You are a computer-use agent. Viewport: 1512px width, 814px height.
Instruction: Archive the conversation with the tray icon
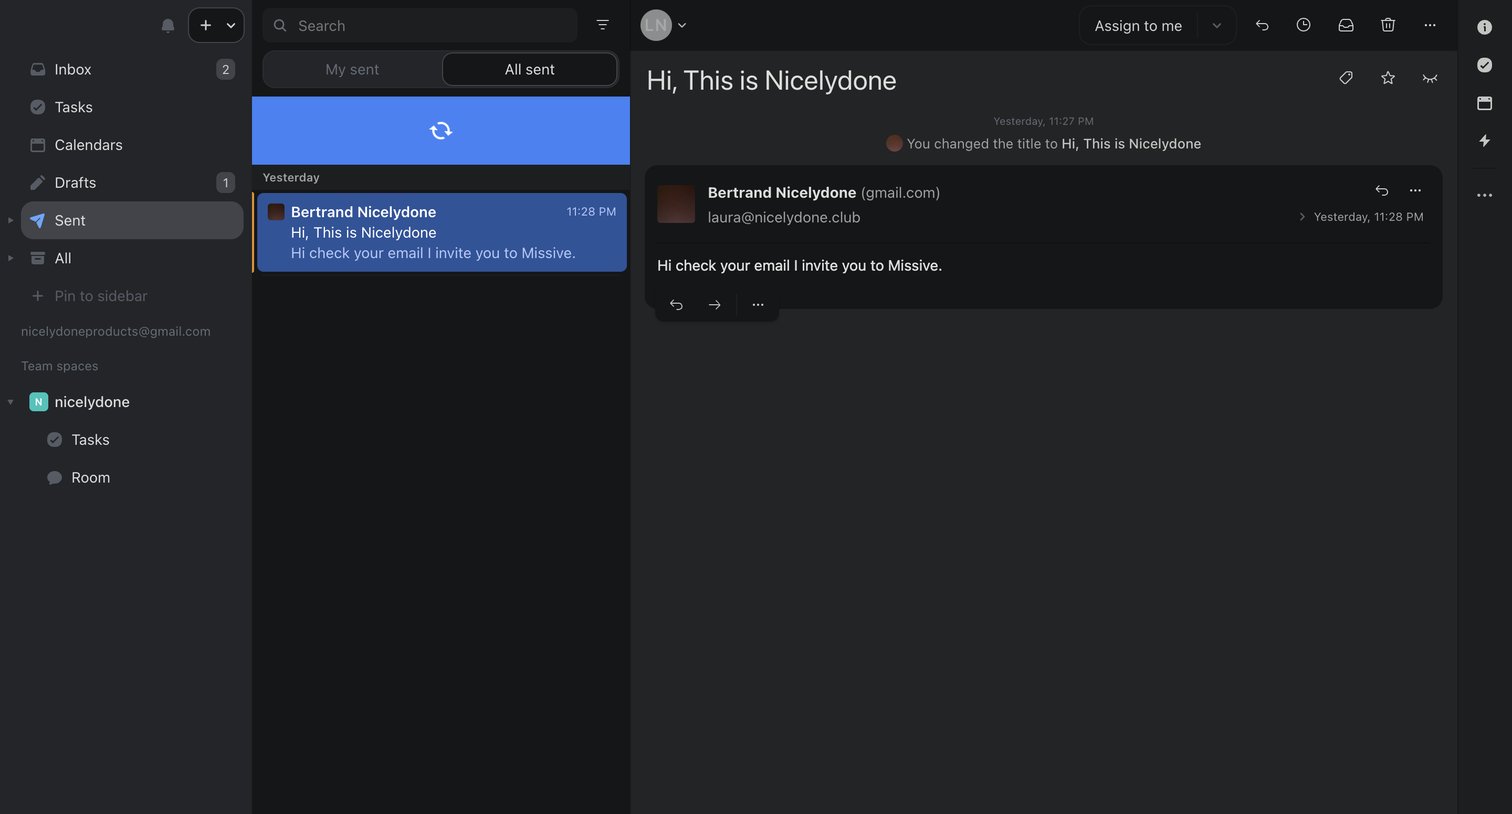pyautogui.click(x=1346, y=25)
